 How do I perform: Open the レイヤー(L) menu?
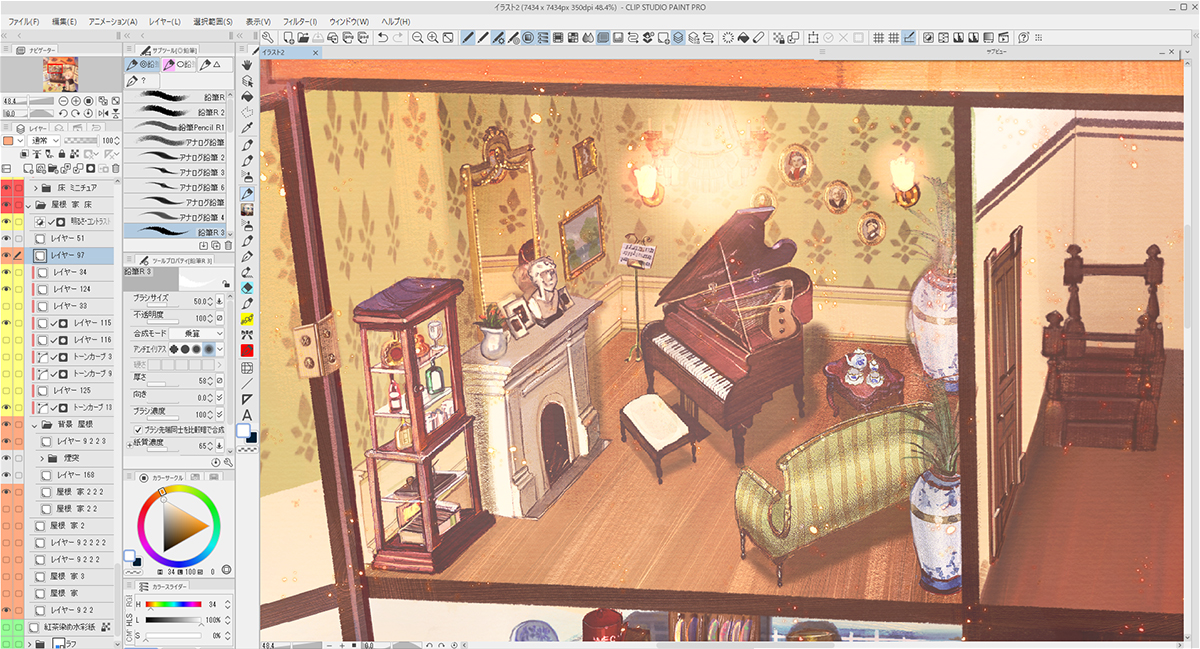163,21
